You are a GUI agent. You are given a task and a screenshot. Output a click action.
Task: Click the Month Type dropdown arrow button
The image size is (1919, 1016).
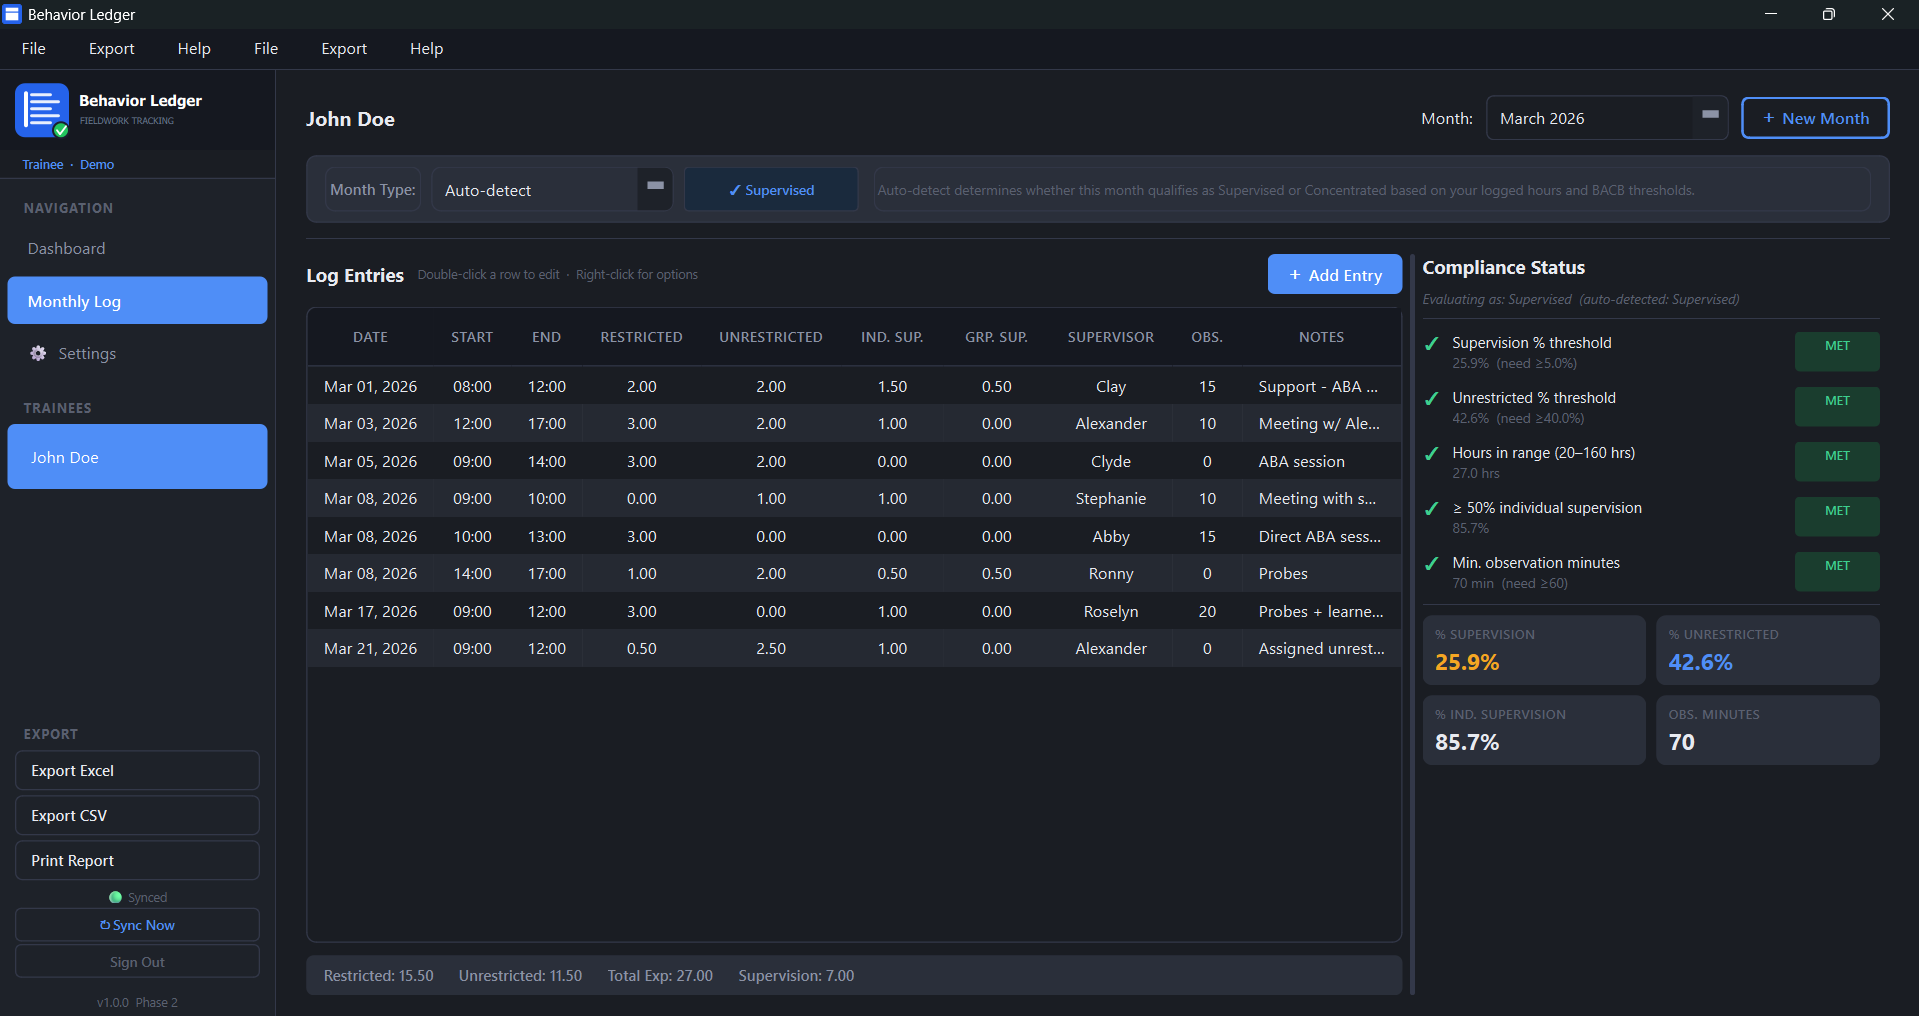tap(655, 188)
